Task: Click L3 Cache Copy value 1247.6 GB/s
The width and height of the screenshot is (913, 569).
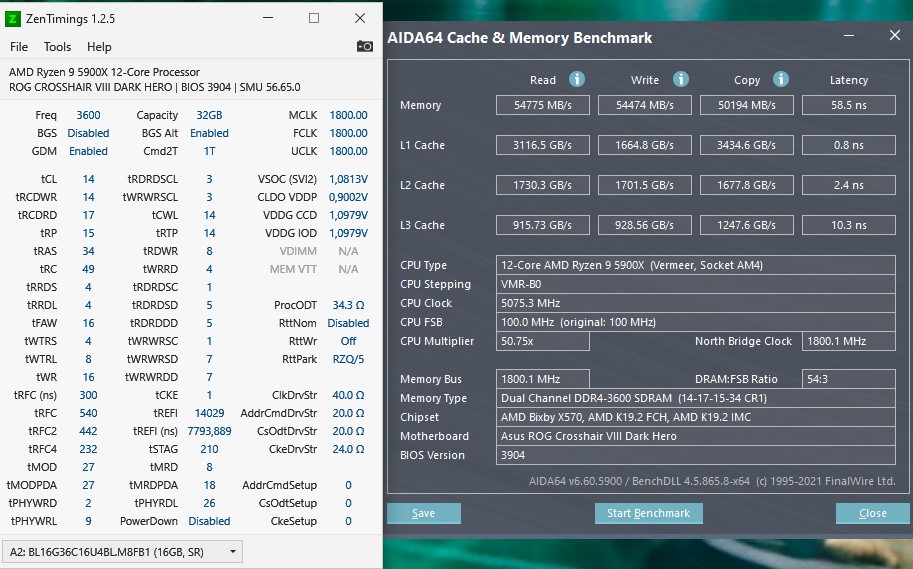Action: click(x=746, y=225)
